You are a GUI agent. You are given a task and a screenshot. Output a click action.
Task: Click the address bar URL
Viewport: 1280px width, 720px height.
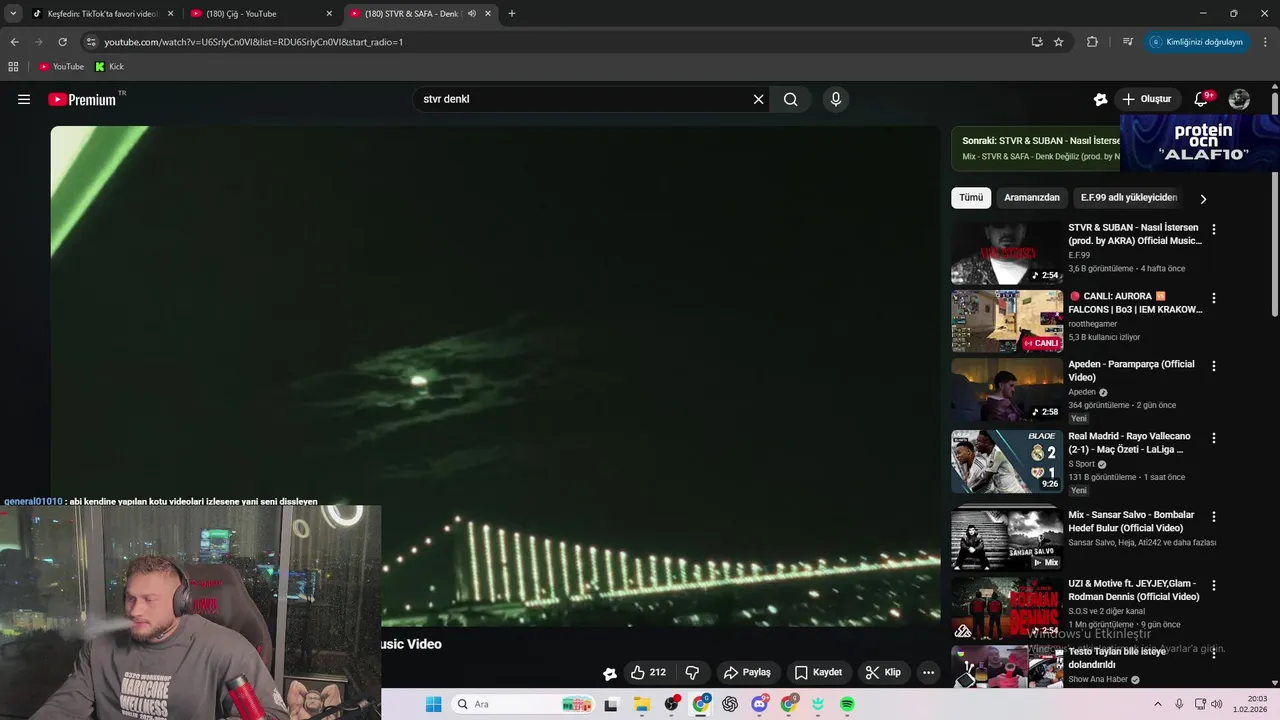[254, 42]
